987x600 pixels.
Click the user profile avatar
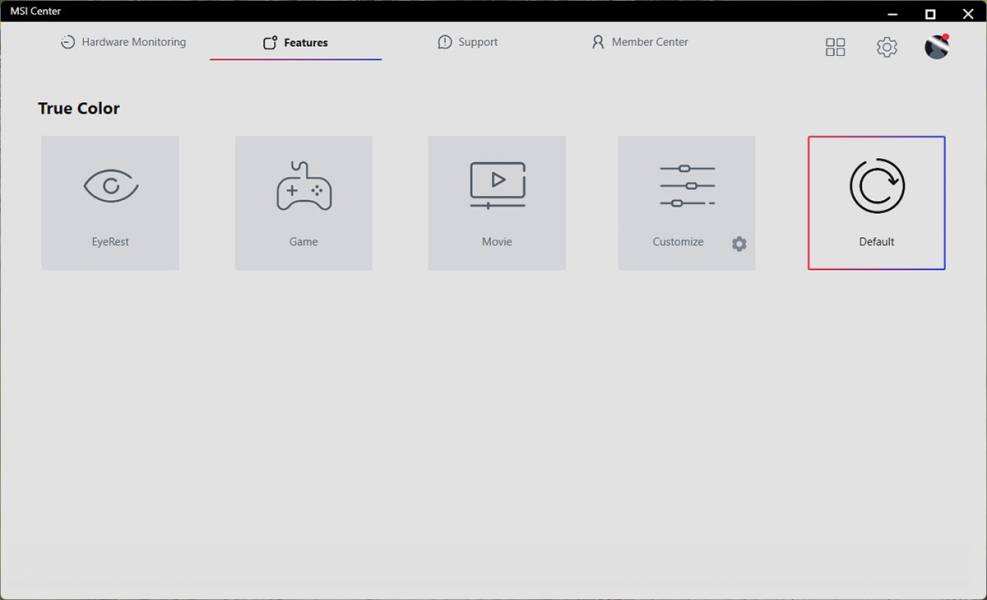[x=937, y=47]
